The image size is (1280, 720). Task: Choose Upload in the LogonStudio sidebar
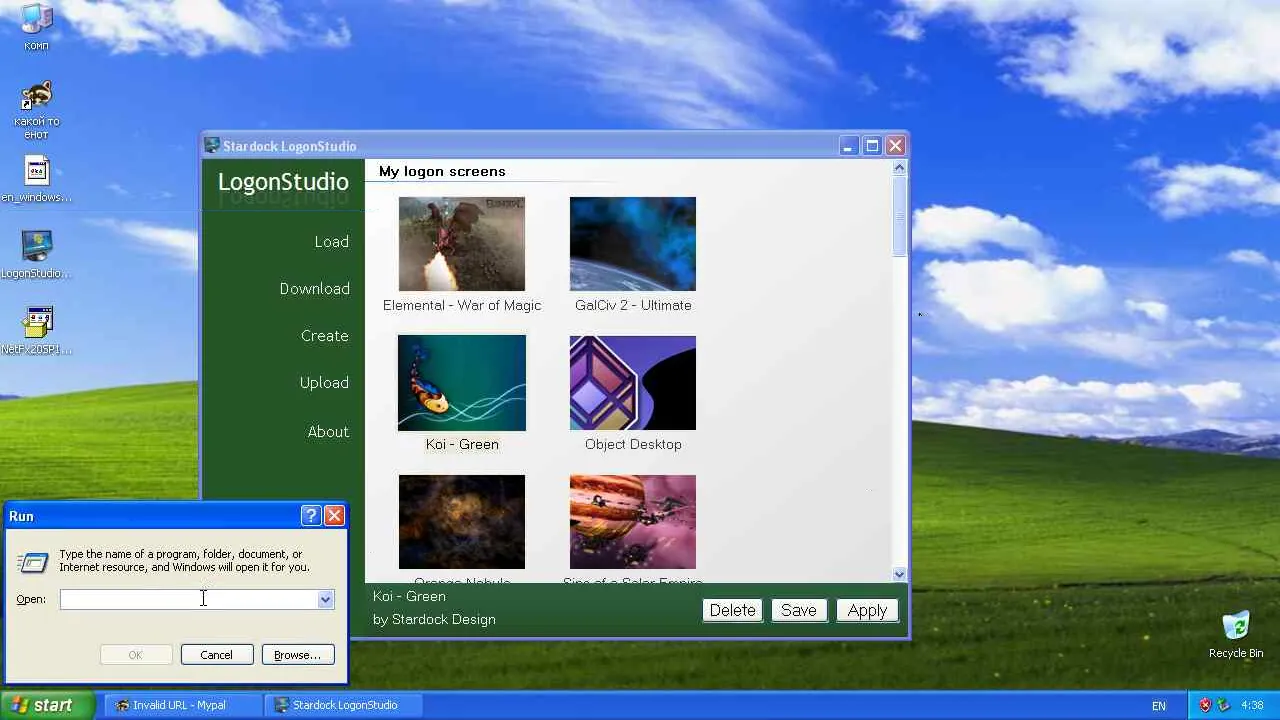pyautogui.click(x=324, y=383)
